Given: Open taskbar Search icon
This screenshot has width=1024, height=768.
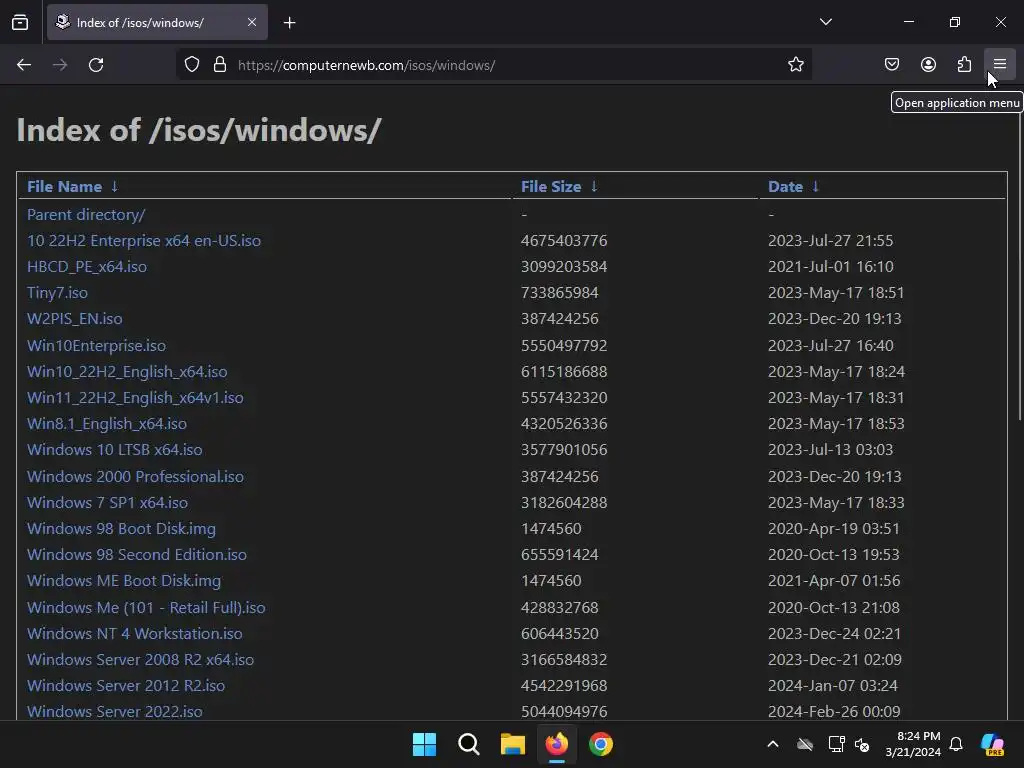Looking at the screenshot, I should tap(468, 744).
